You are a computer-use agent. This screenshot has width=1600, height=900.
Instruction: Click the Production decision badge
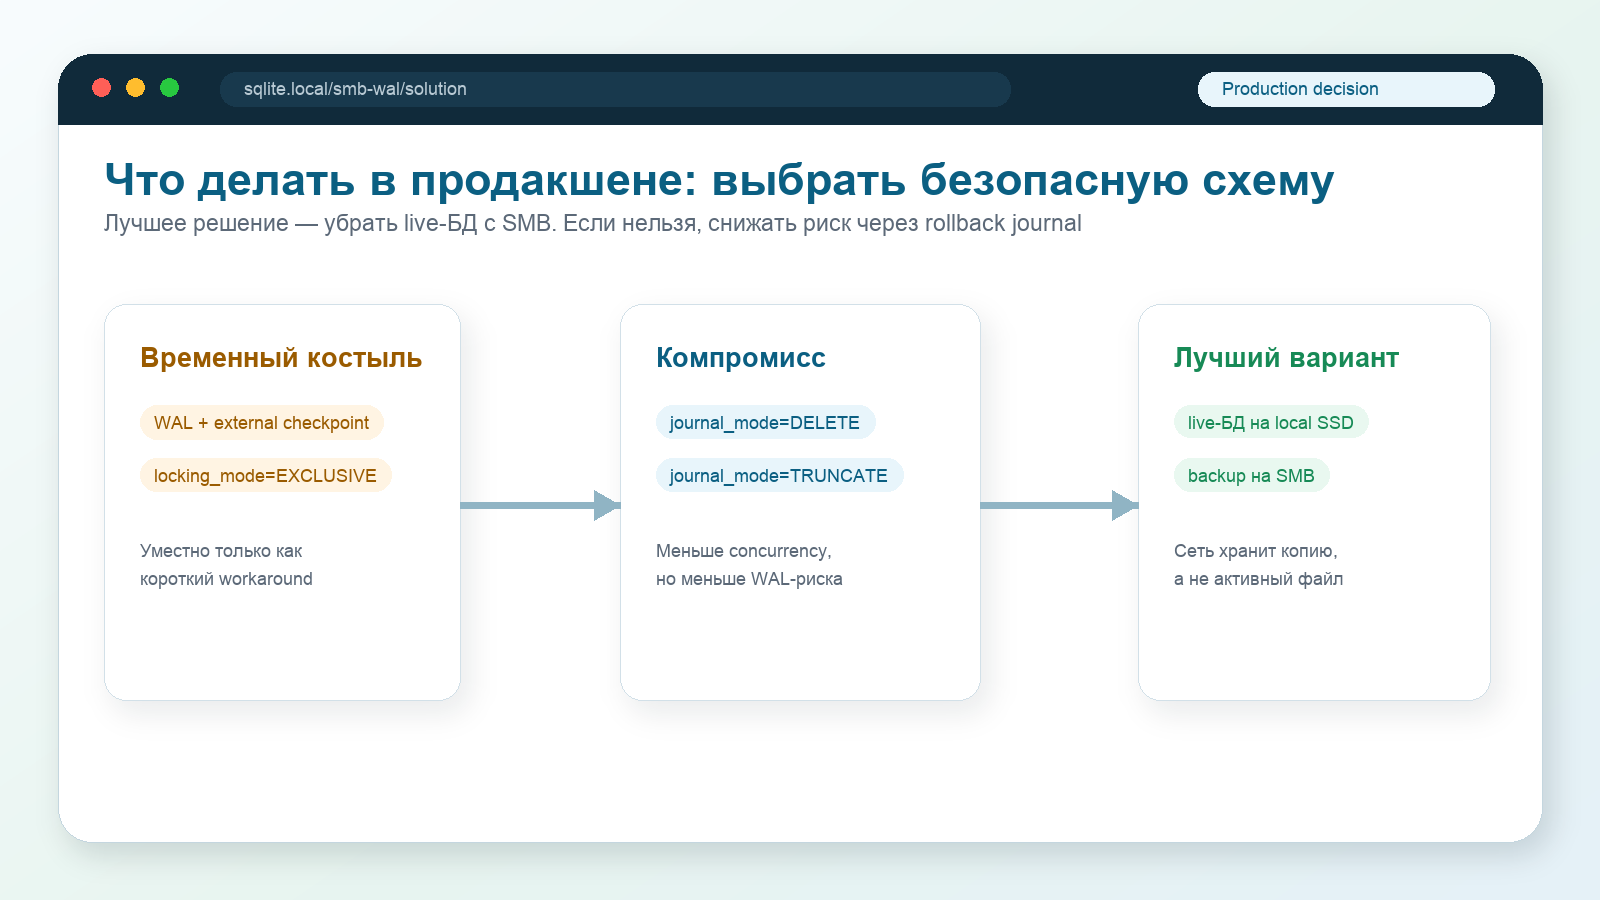click(x=1346, y=89)
